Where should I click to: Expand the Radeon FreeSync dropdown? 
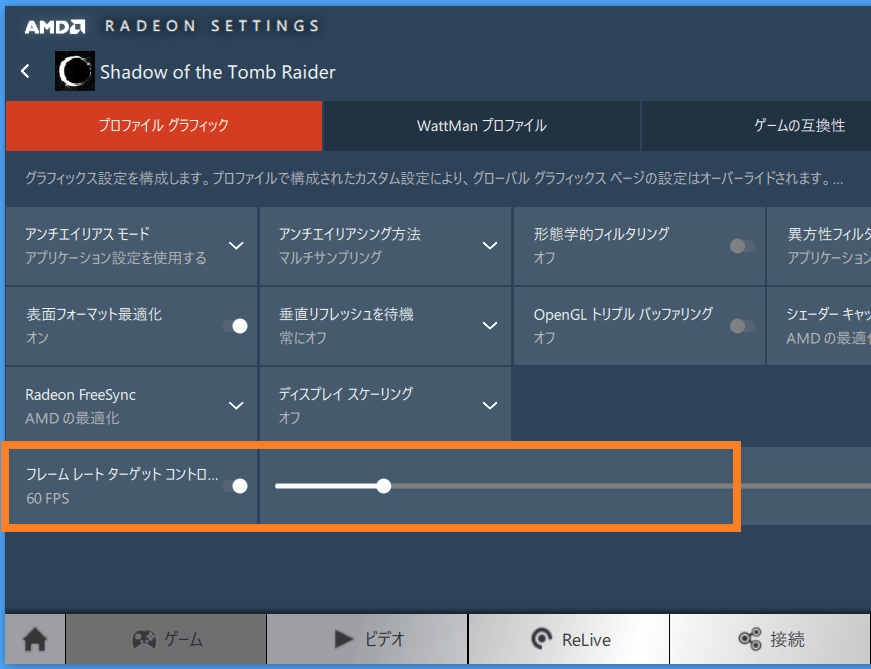236,406
